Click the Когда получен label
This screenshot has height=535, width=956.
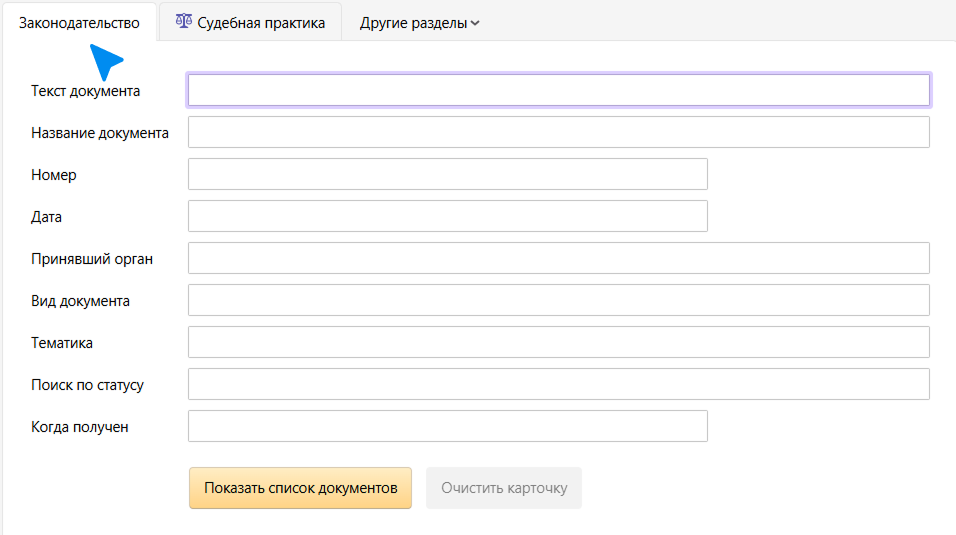(80, 427)
